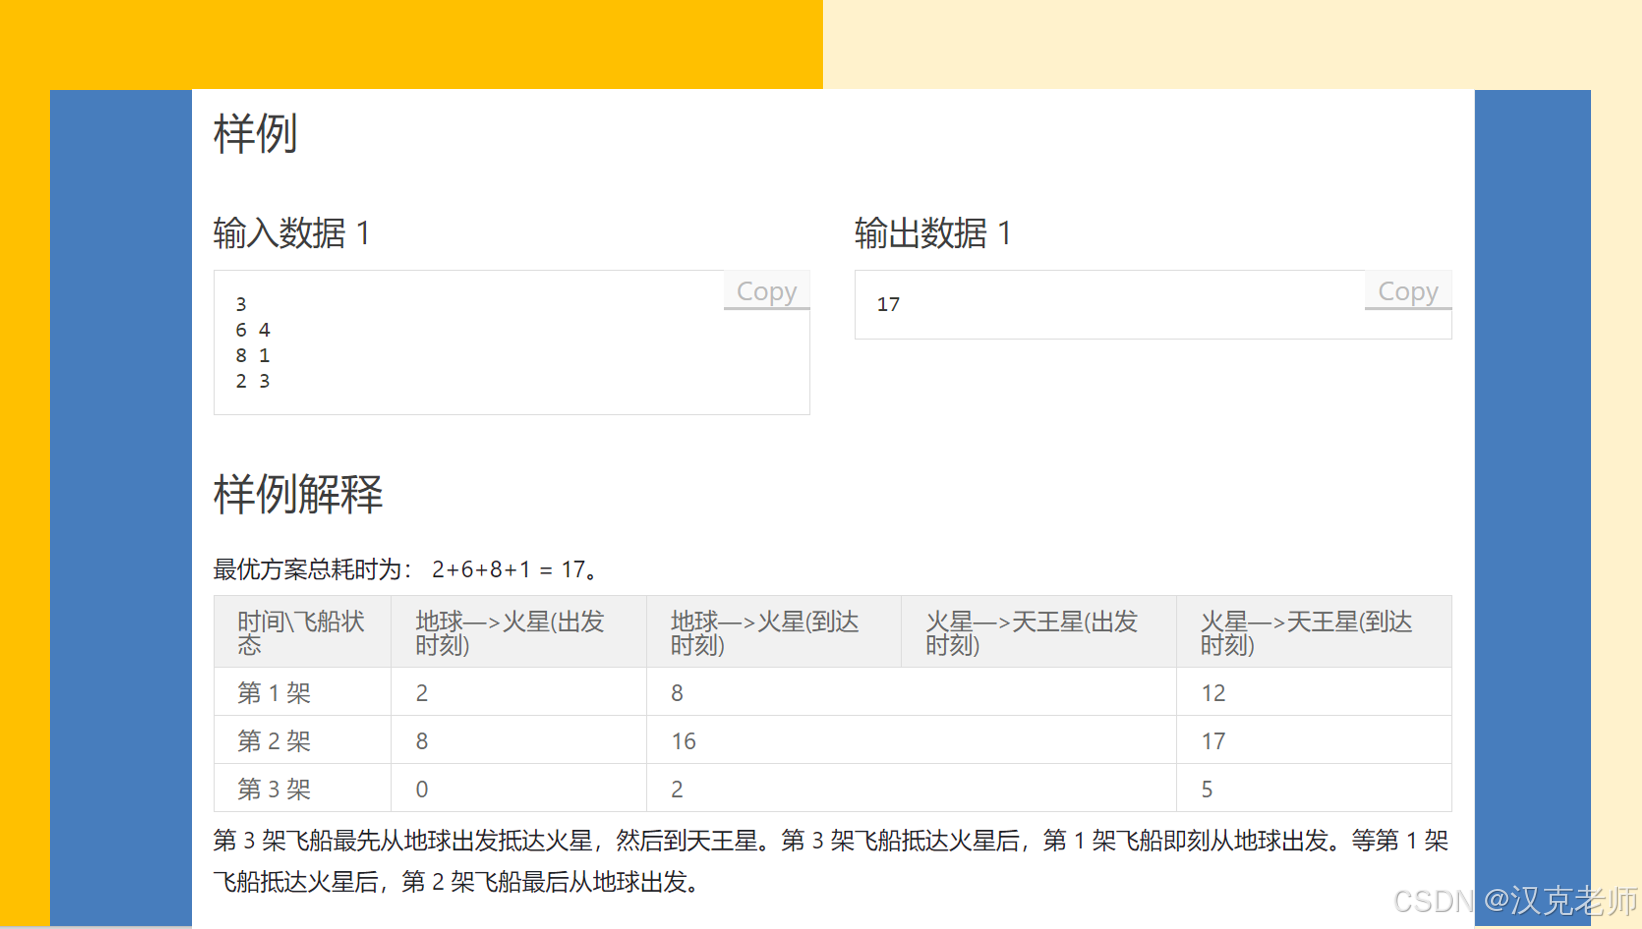Select the heading '样例'

pyautogui.click(x=255, y=134)
